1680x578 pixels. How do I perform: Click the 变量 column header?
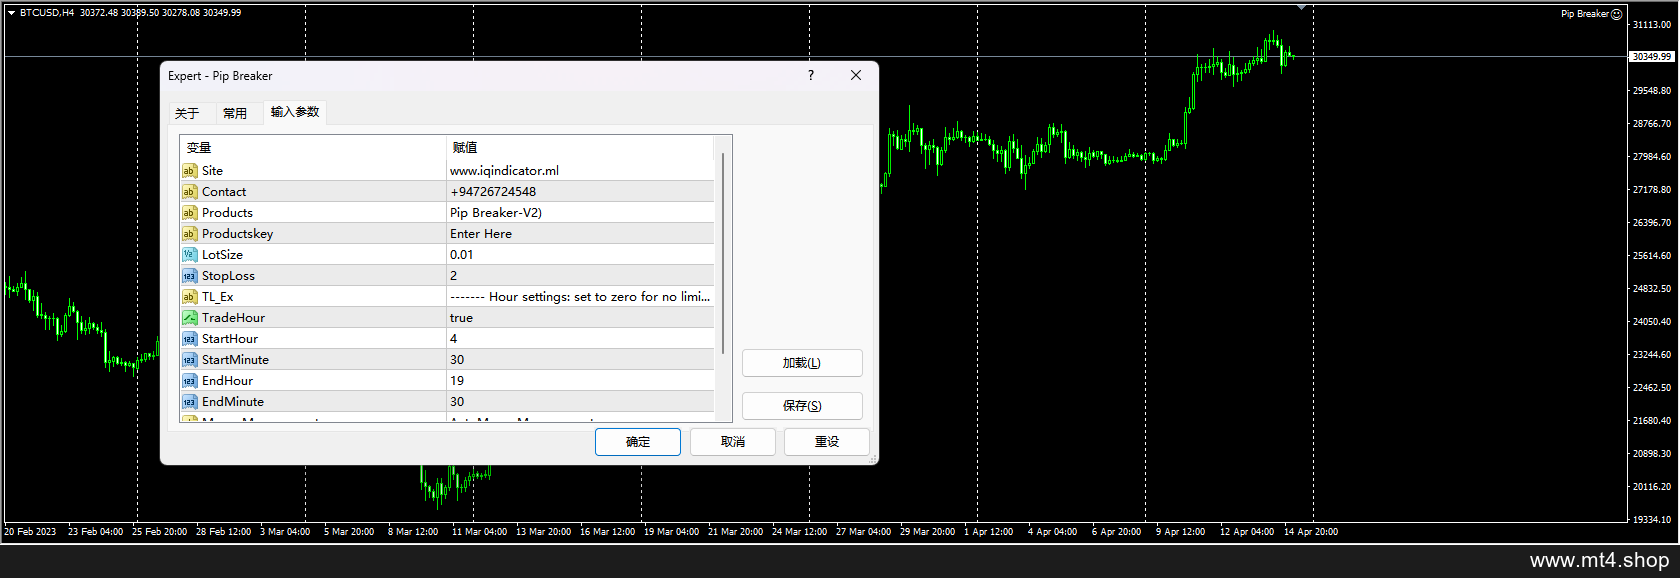[313, 148]
